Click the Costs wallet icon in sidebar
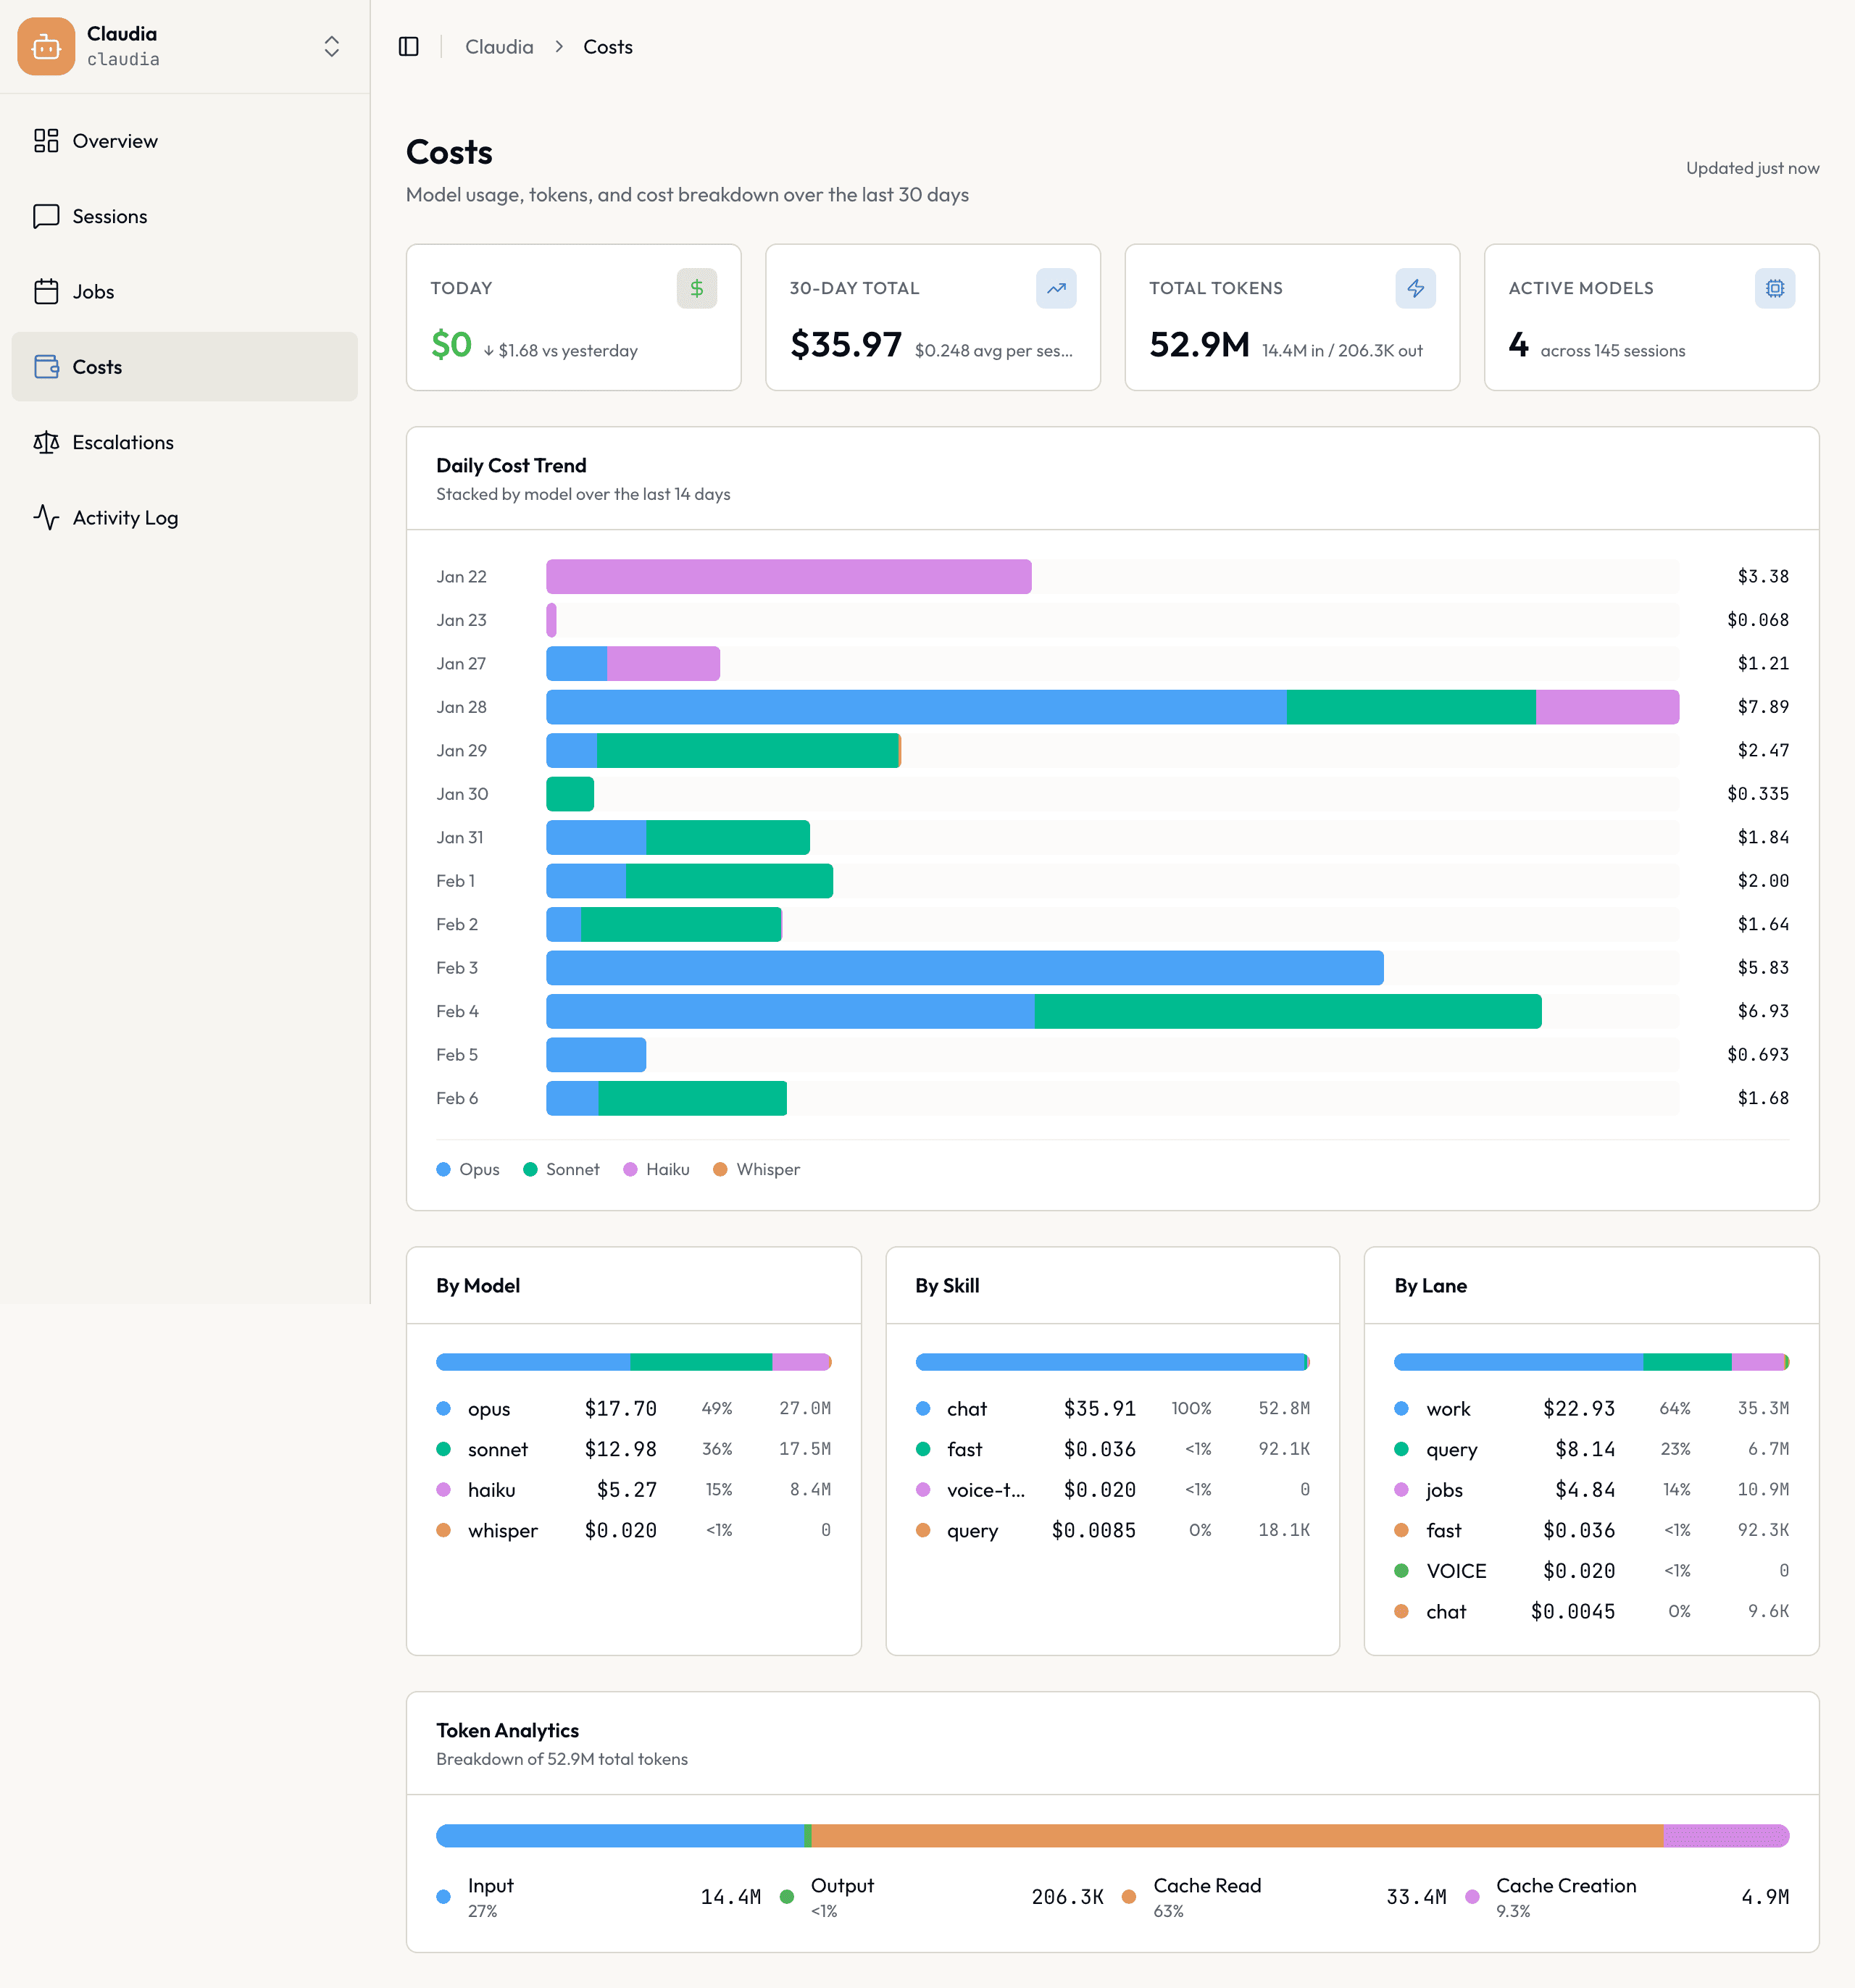Image resolution: width=1855 pixels, height=1988 pixels. tap(46, 366)
